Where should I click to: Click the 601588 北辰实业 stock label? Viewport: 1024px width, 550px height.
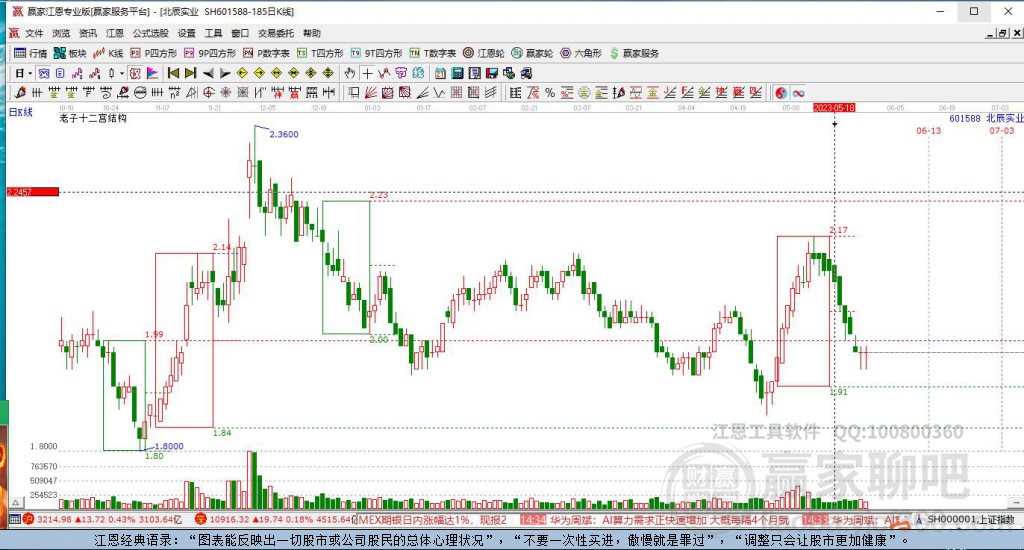[986, 118]
